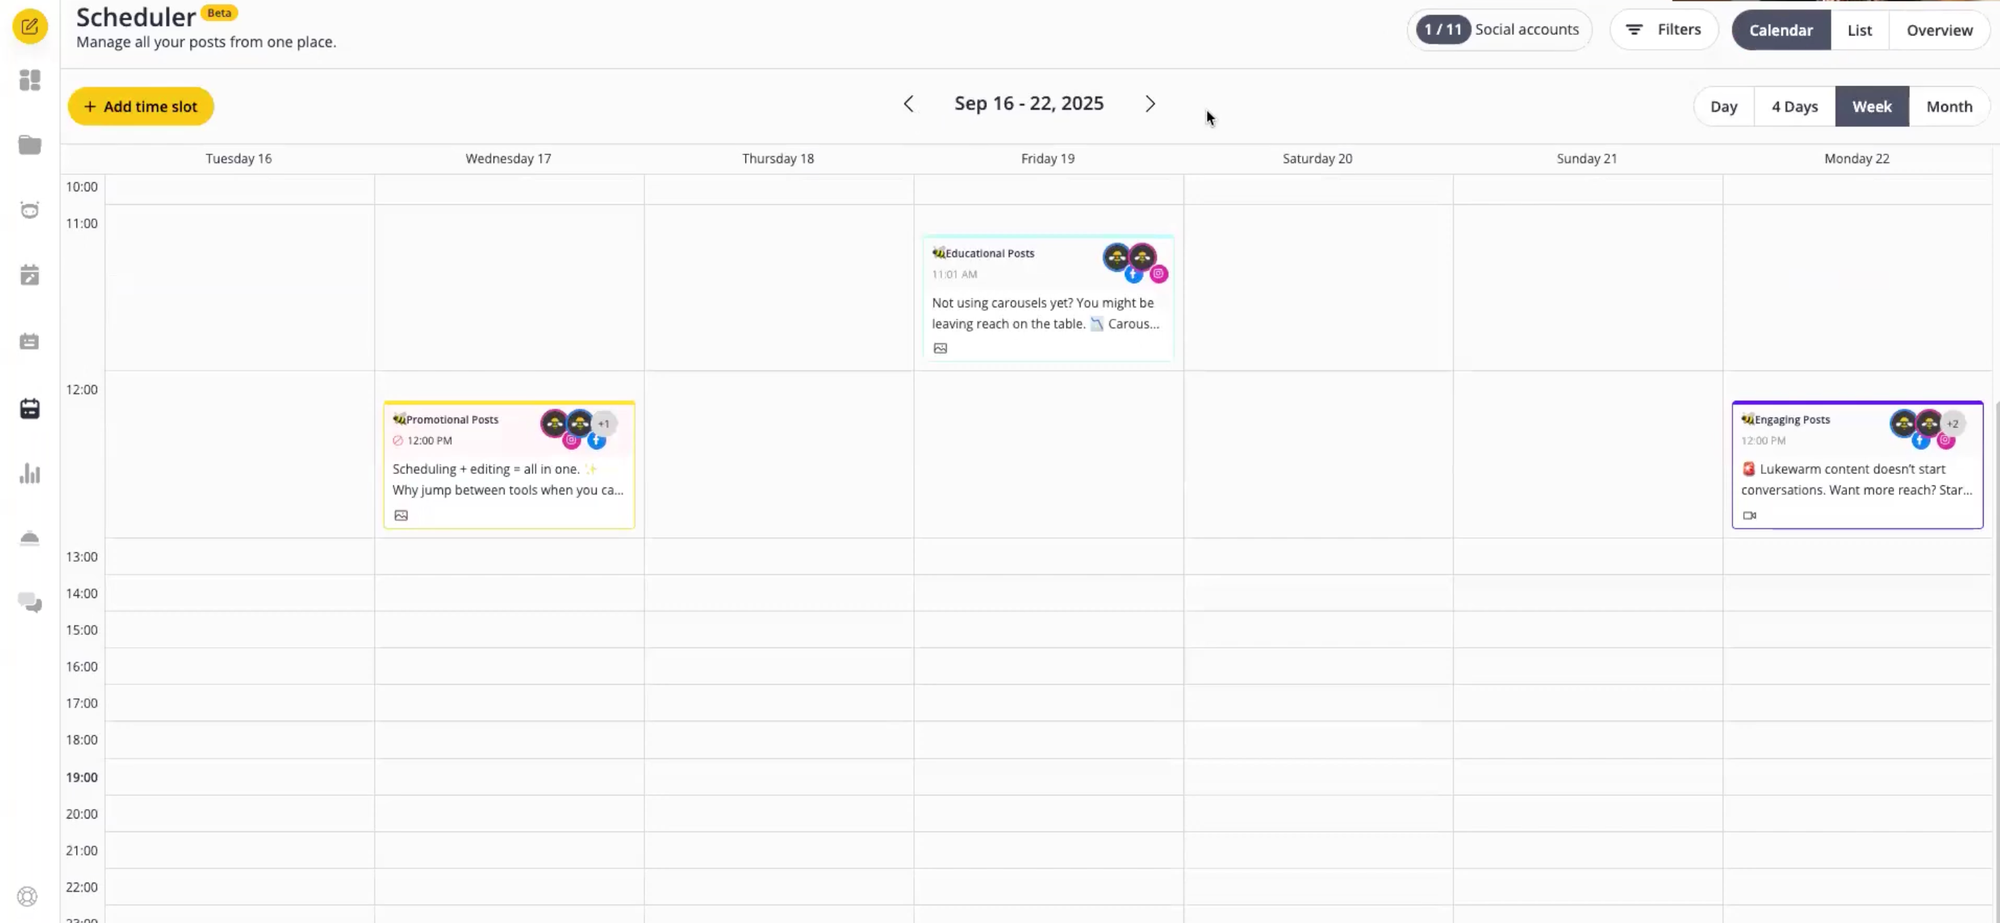Switch to the Overview tab
Screen dimensions: 2000x923
1939,30
